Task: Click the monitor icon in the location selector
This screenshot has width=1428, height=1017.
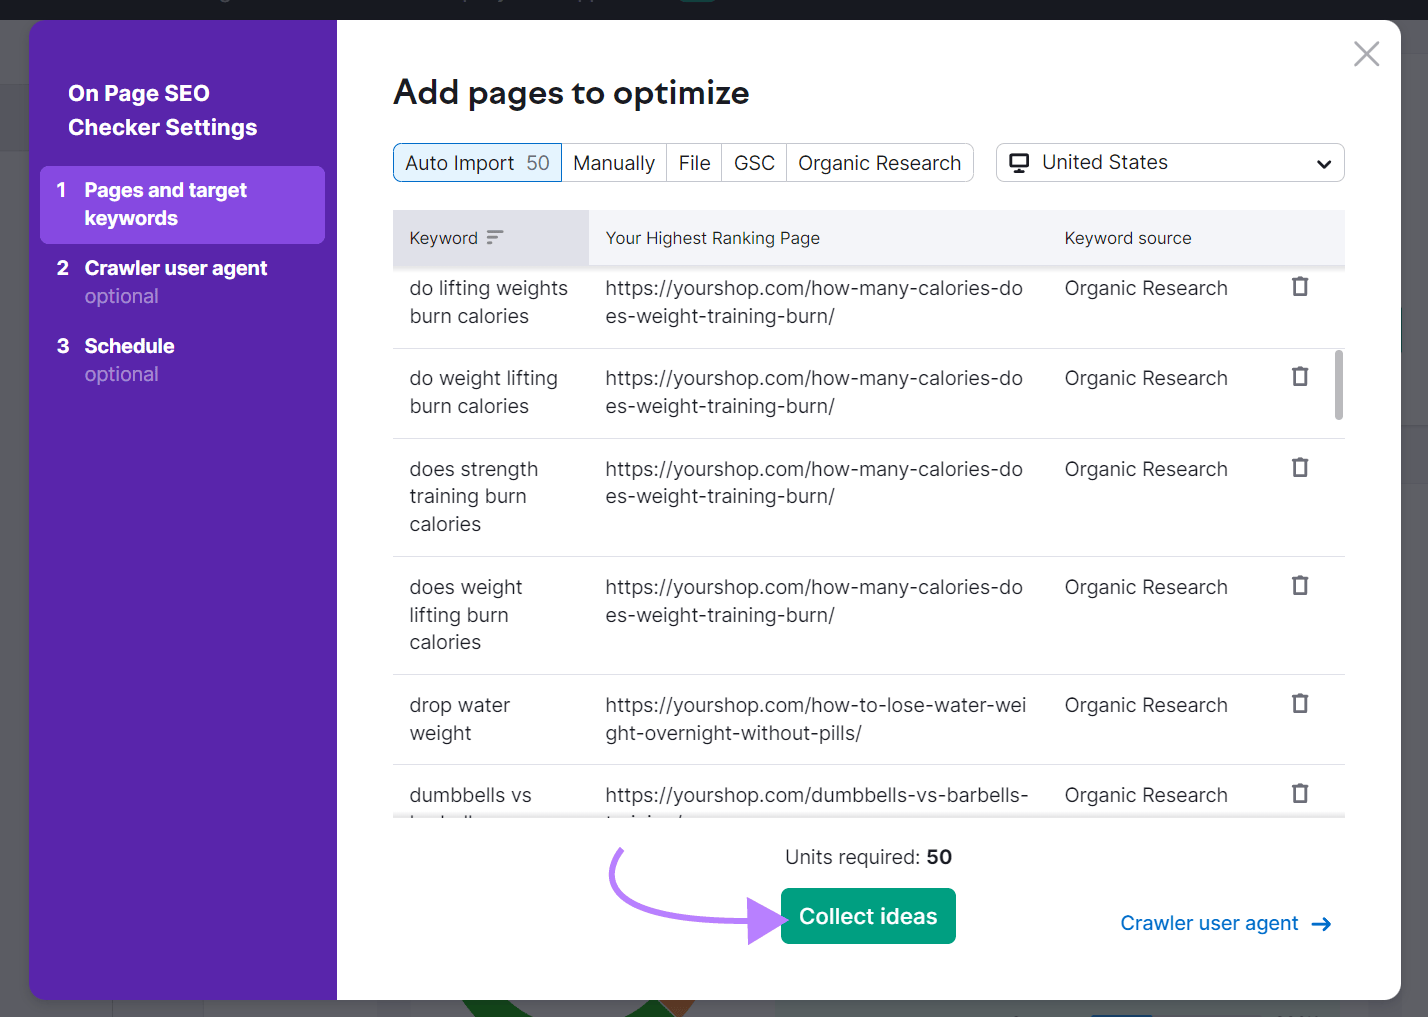Action: click(x=1019, y=162)
